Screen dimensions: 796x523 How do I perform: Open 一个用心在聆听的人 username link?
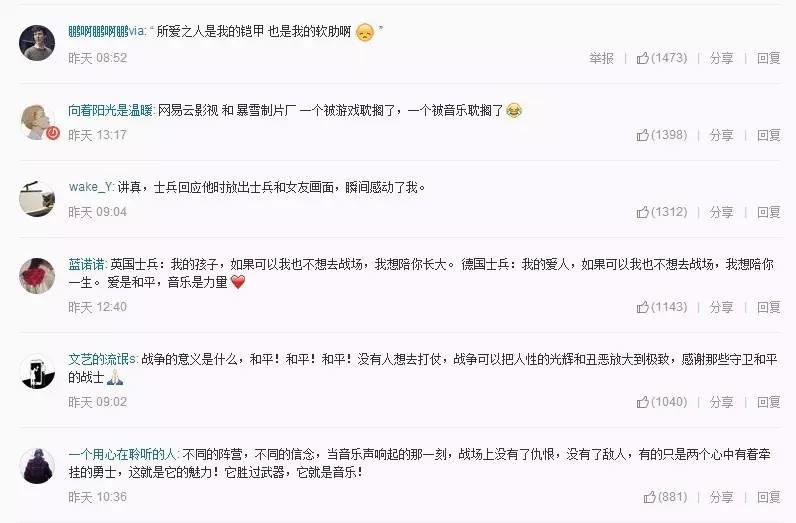tap(123, 454)
